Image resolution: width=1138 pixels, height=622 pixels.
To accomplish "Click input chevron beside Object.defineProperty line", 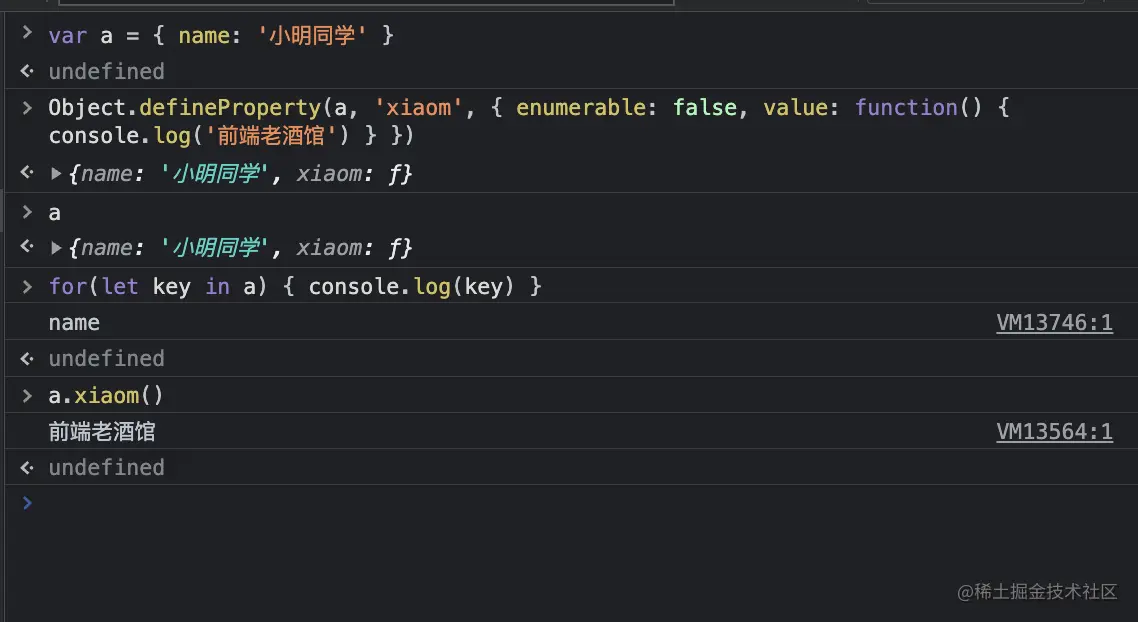I will coord(27,107).
